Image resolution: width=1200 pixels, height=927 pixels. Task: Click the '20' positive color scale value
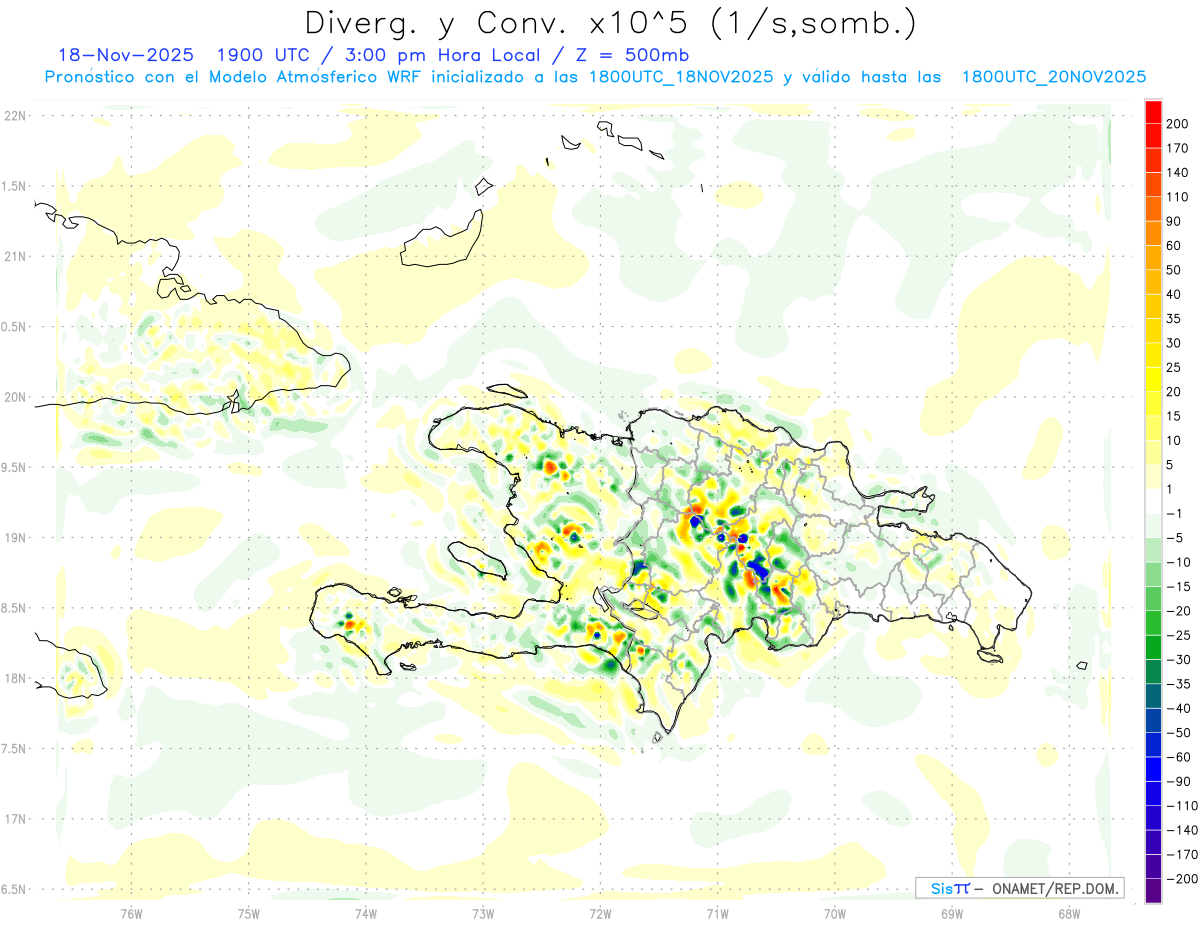pos(1174,391)
